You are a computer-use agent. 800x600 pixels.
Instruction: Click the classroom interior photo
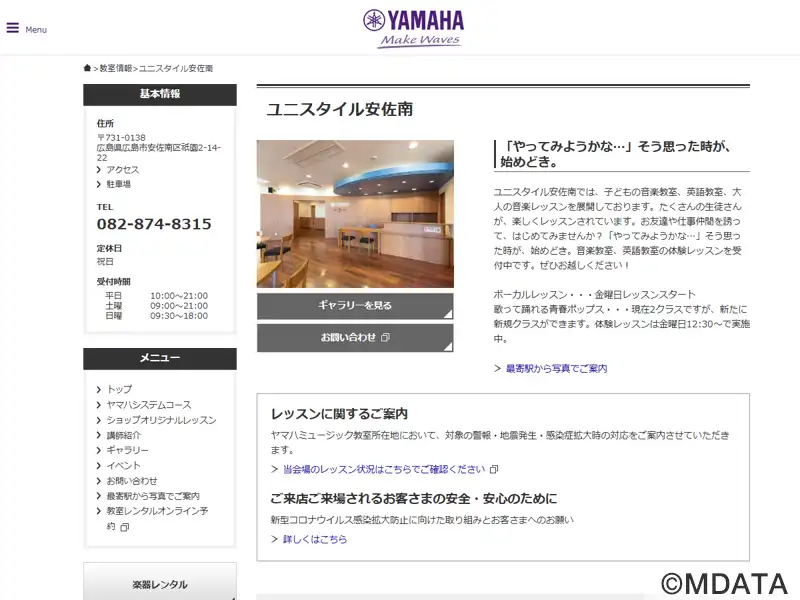point(355,214)
